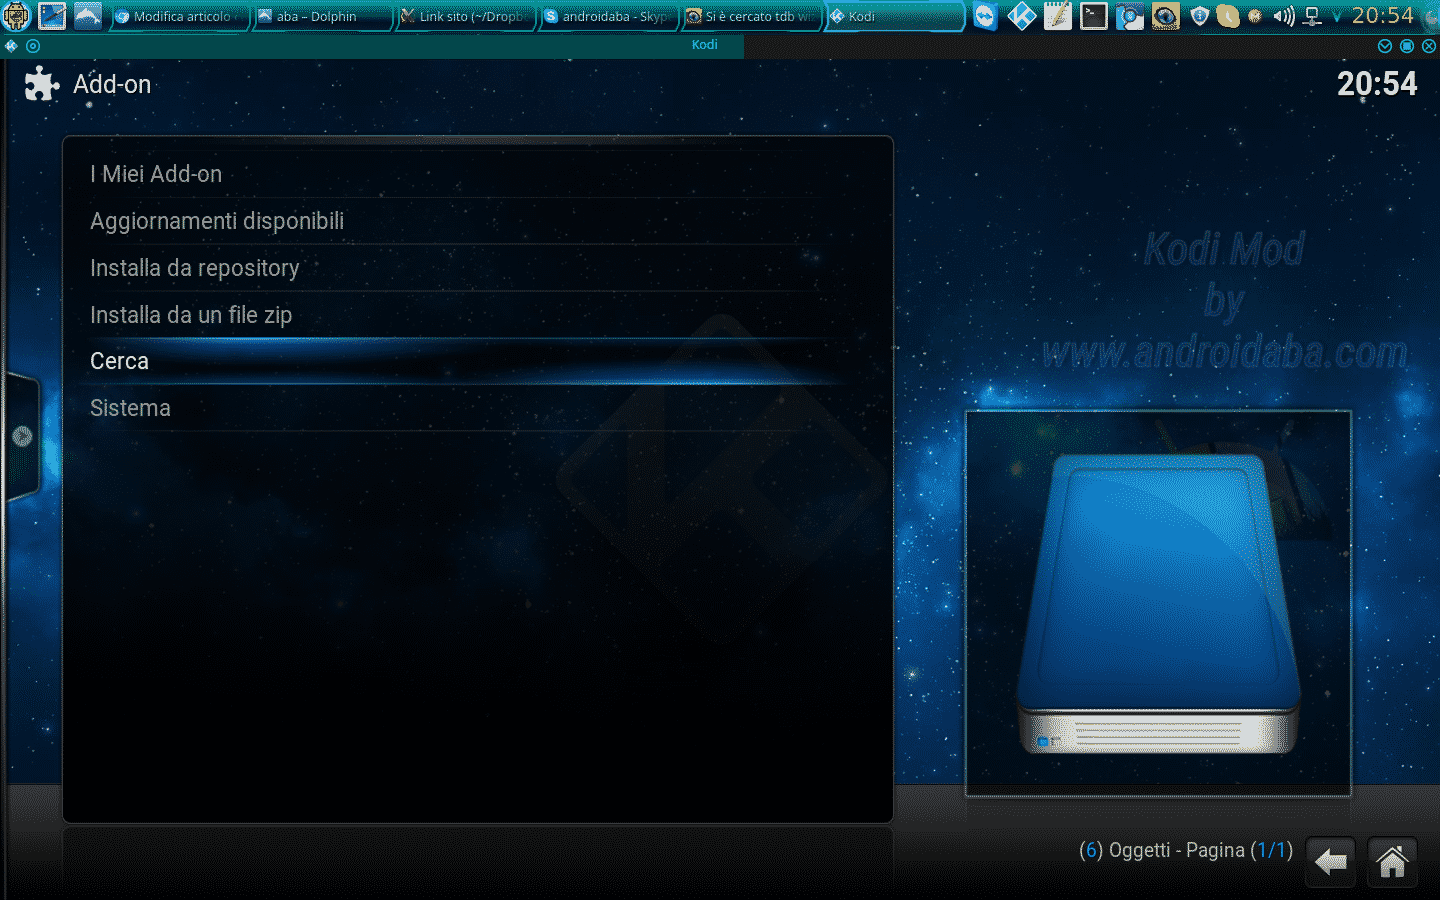Click the back arrow button in Kodi

coord(1330,861)
